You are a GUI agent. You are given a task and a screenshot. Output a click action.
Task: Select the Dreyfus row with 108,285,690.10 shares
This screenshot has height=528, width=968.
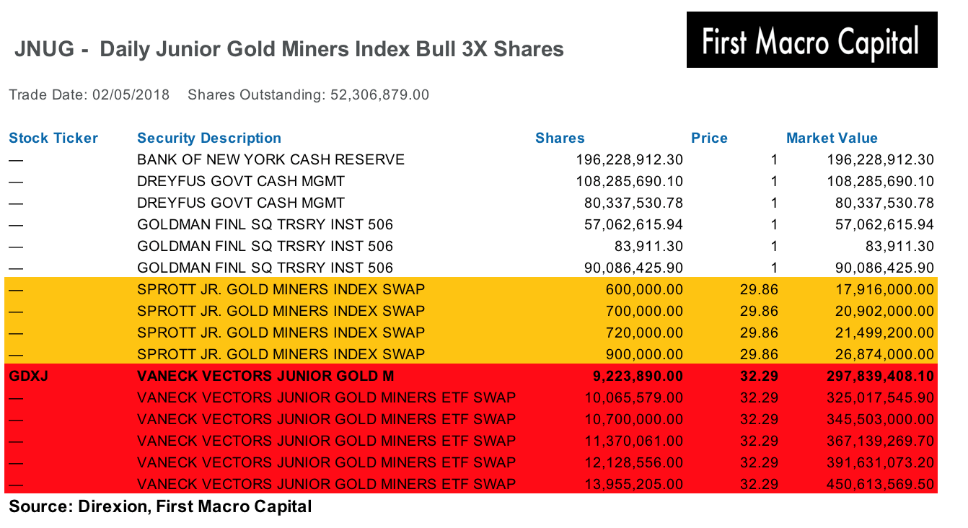coord(471,181)
